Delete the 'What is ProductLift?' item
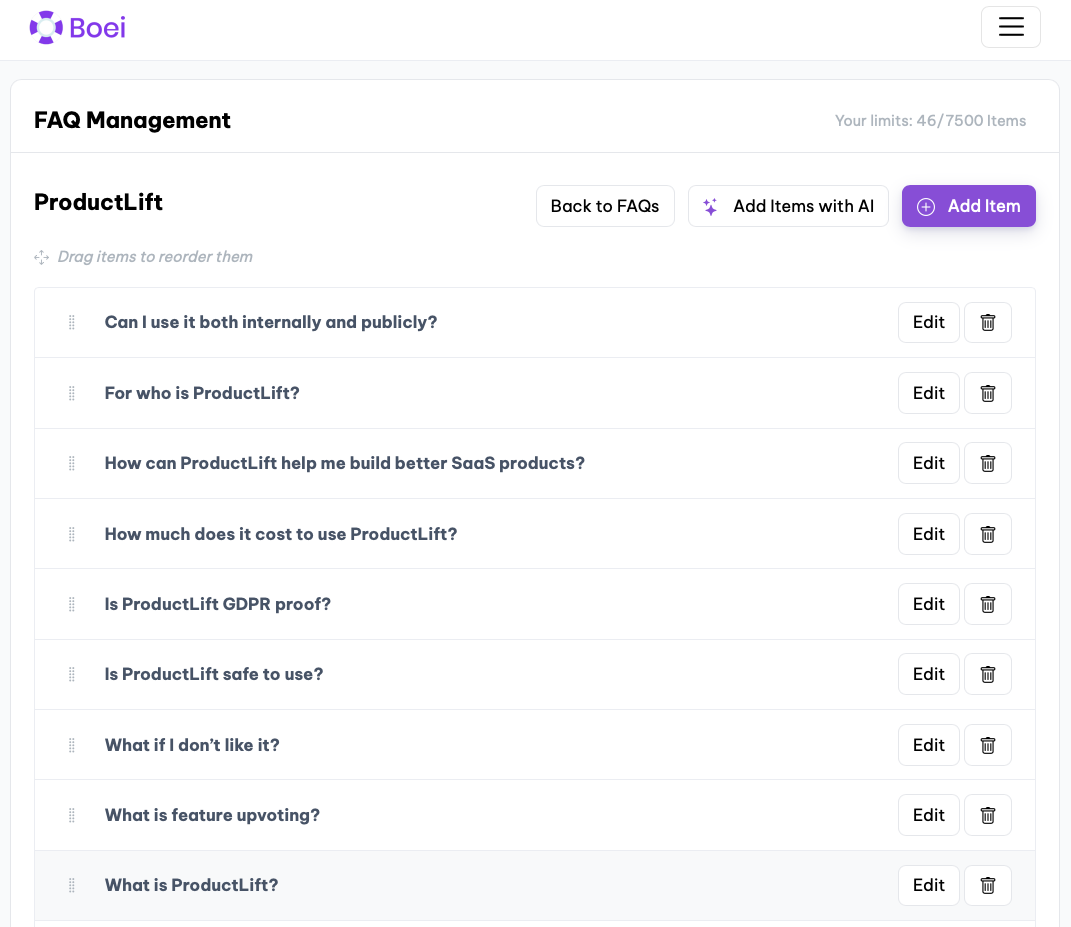Image resolution: width=1071 pixels, height=927 pixels. tap(988, 885)
